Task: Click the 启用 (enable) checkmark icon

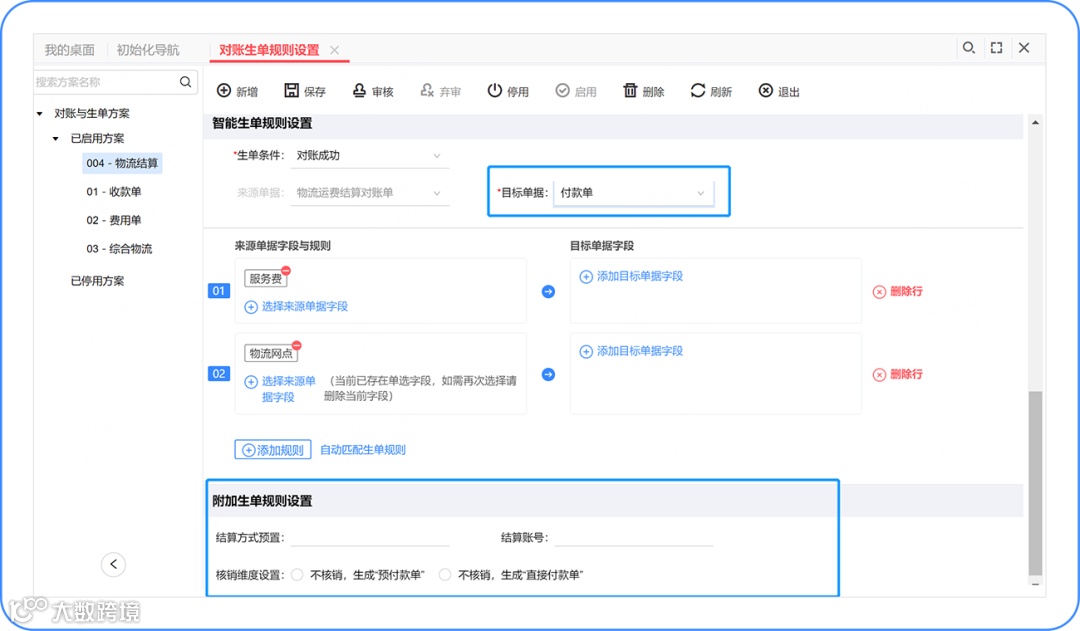Action: [563, 91]
